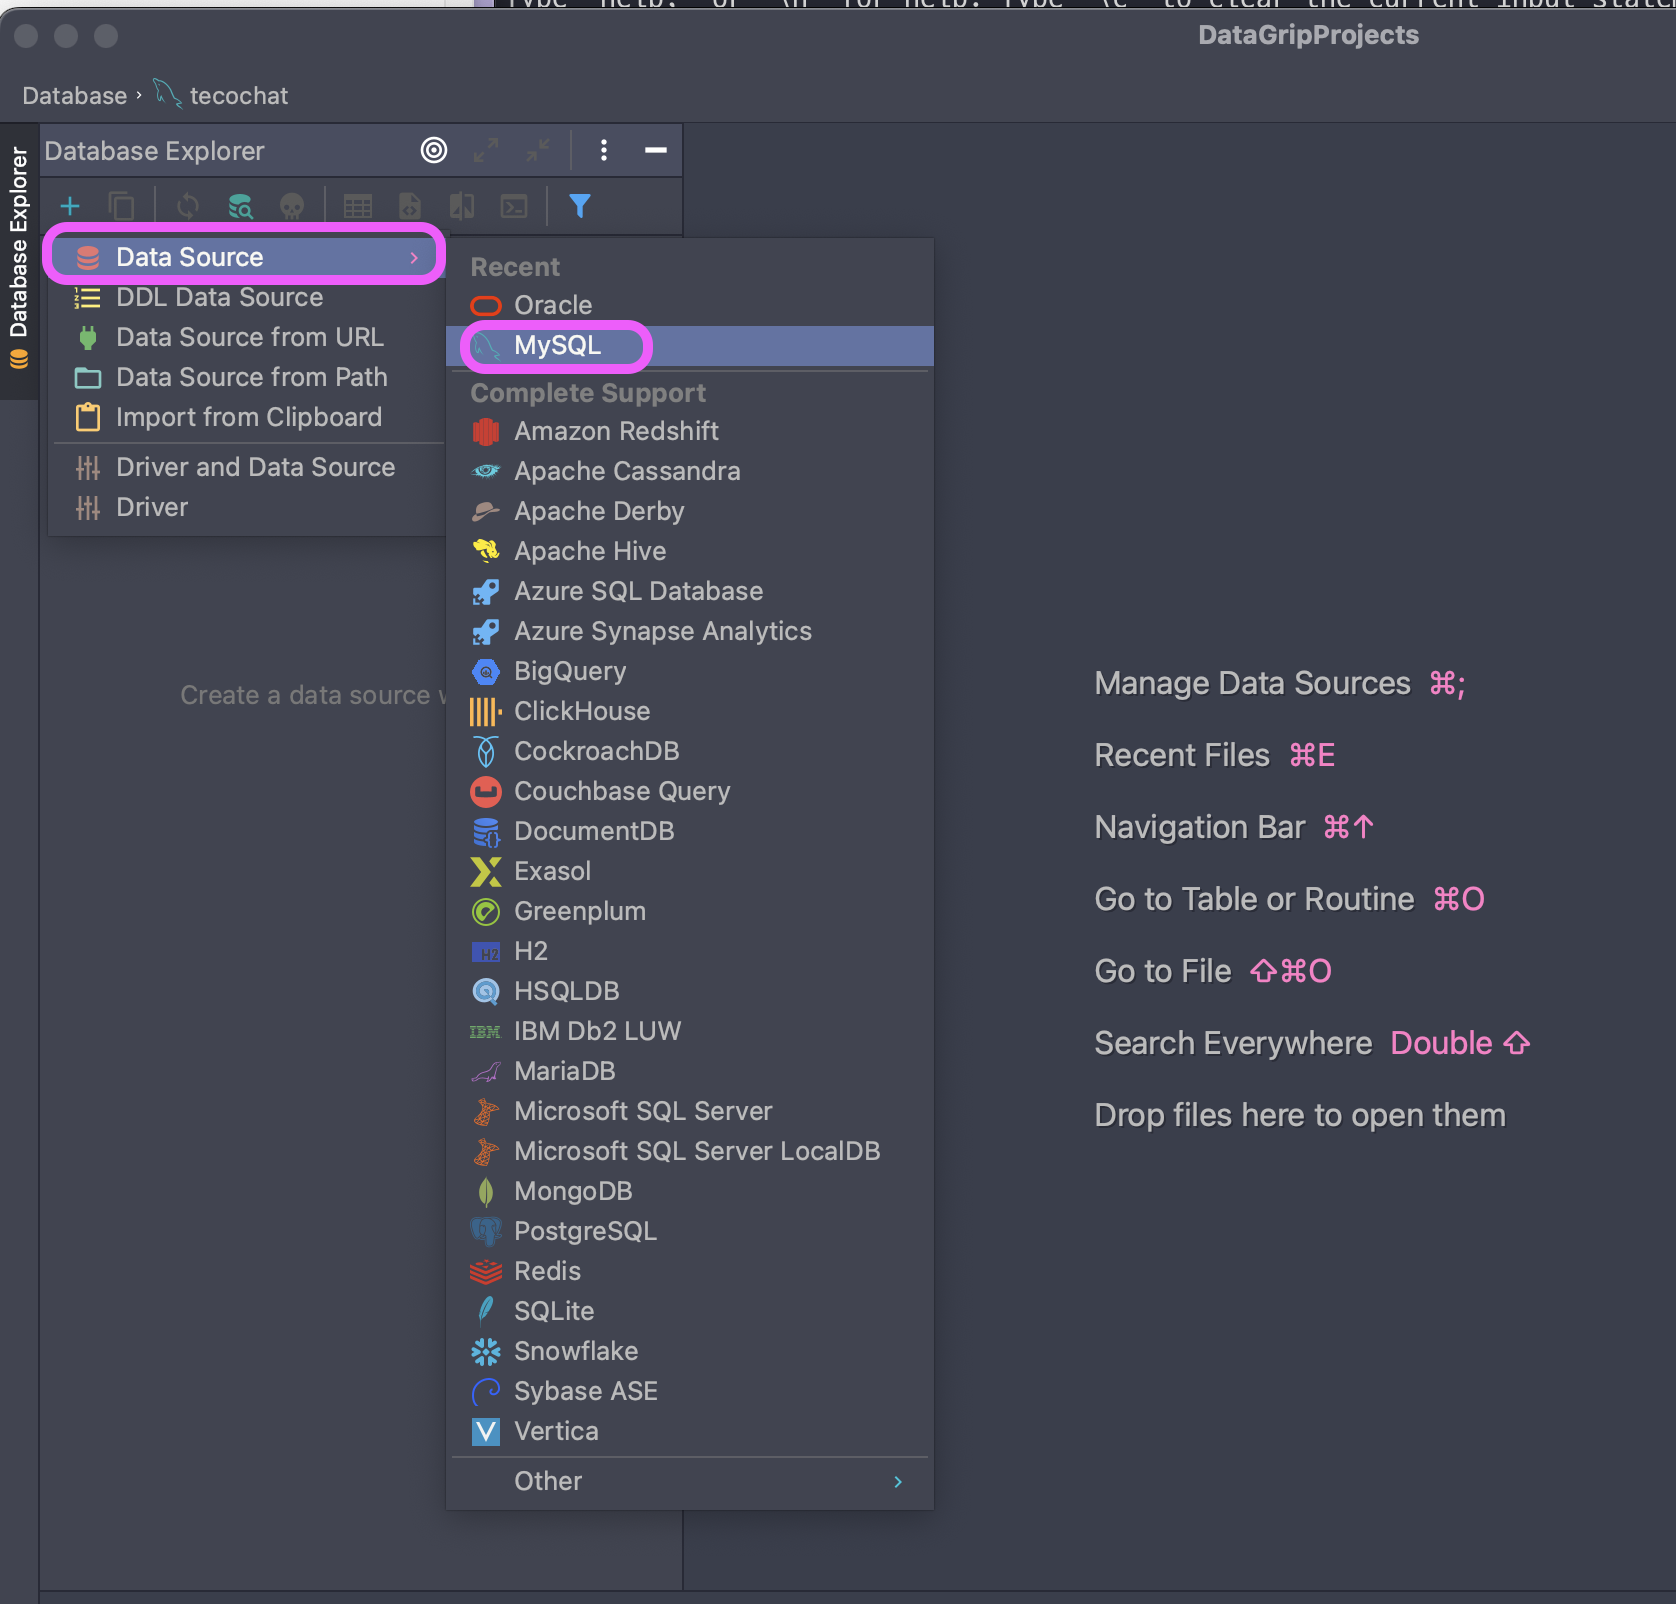The image size is (1676, 1604).
Task: Select Data Source submenu entry
Action: (x=245, y=257)
